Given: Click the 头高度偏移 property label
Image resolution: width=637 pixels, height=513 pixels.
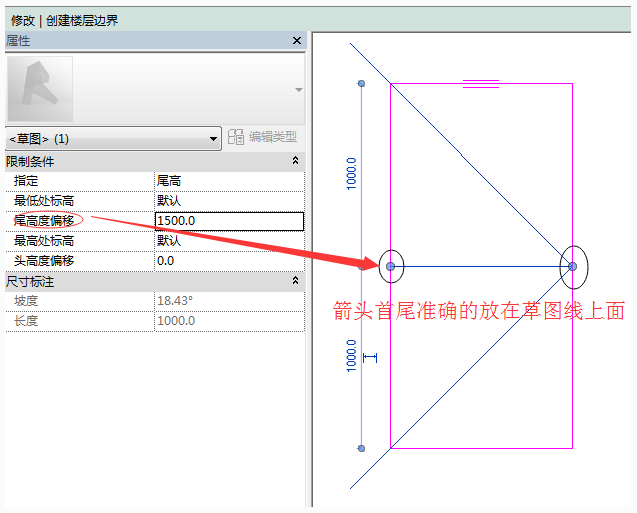Looking at the screenshot, I should 44,261.
